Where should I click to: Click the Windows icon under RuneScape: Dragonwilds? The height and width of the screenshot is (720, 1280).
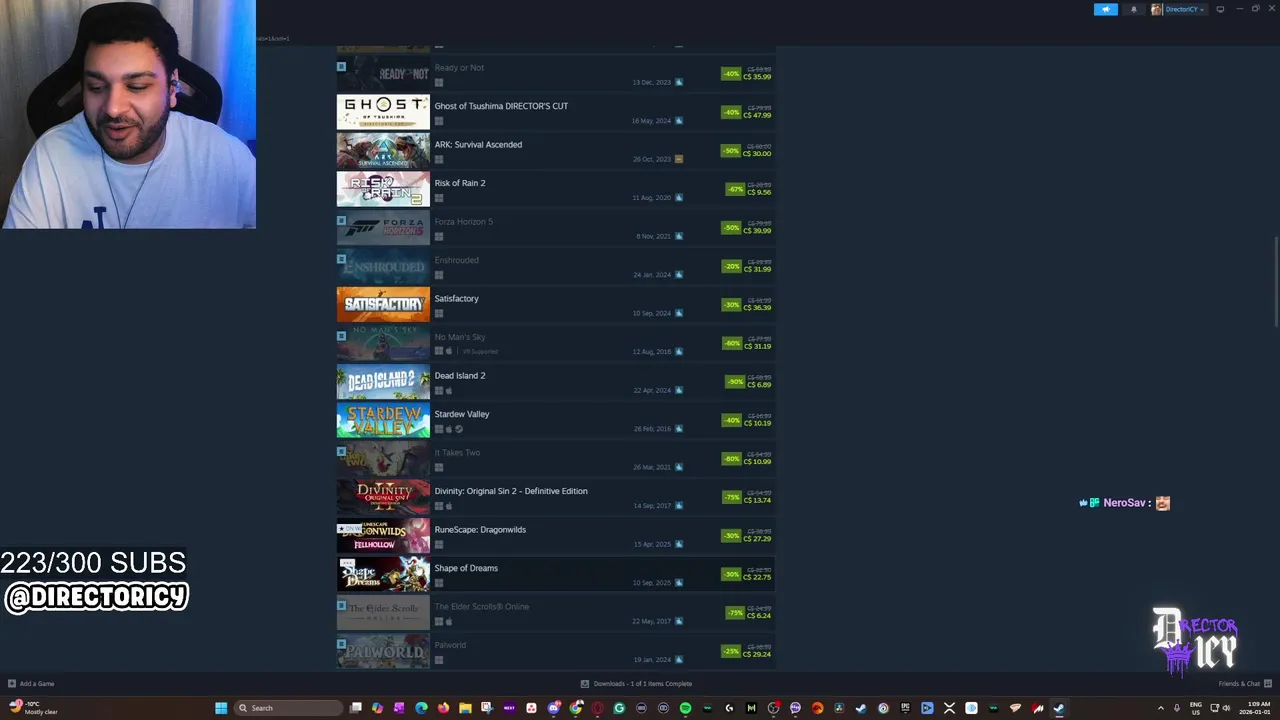439,544
